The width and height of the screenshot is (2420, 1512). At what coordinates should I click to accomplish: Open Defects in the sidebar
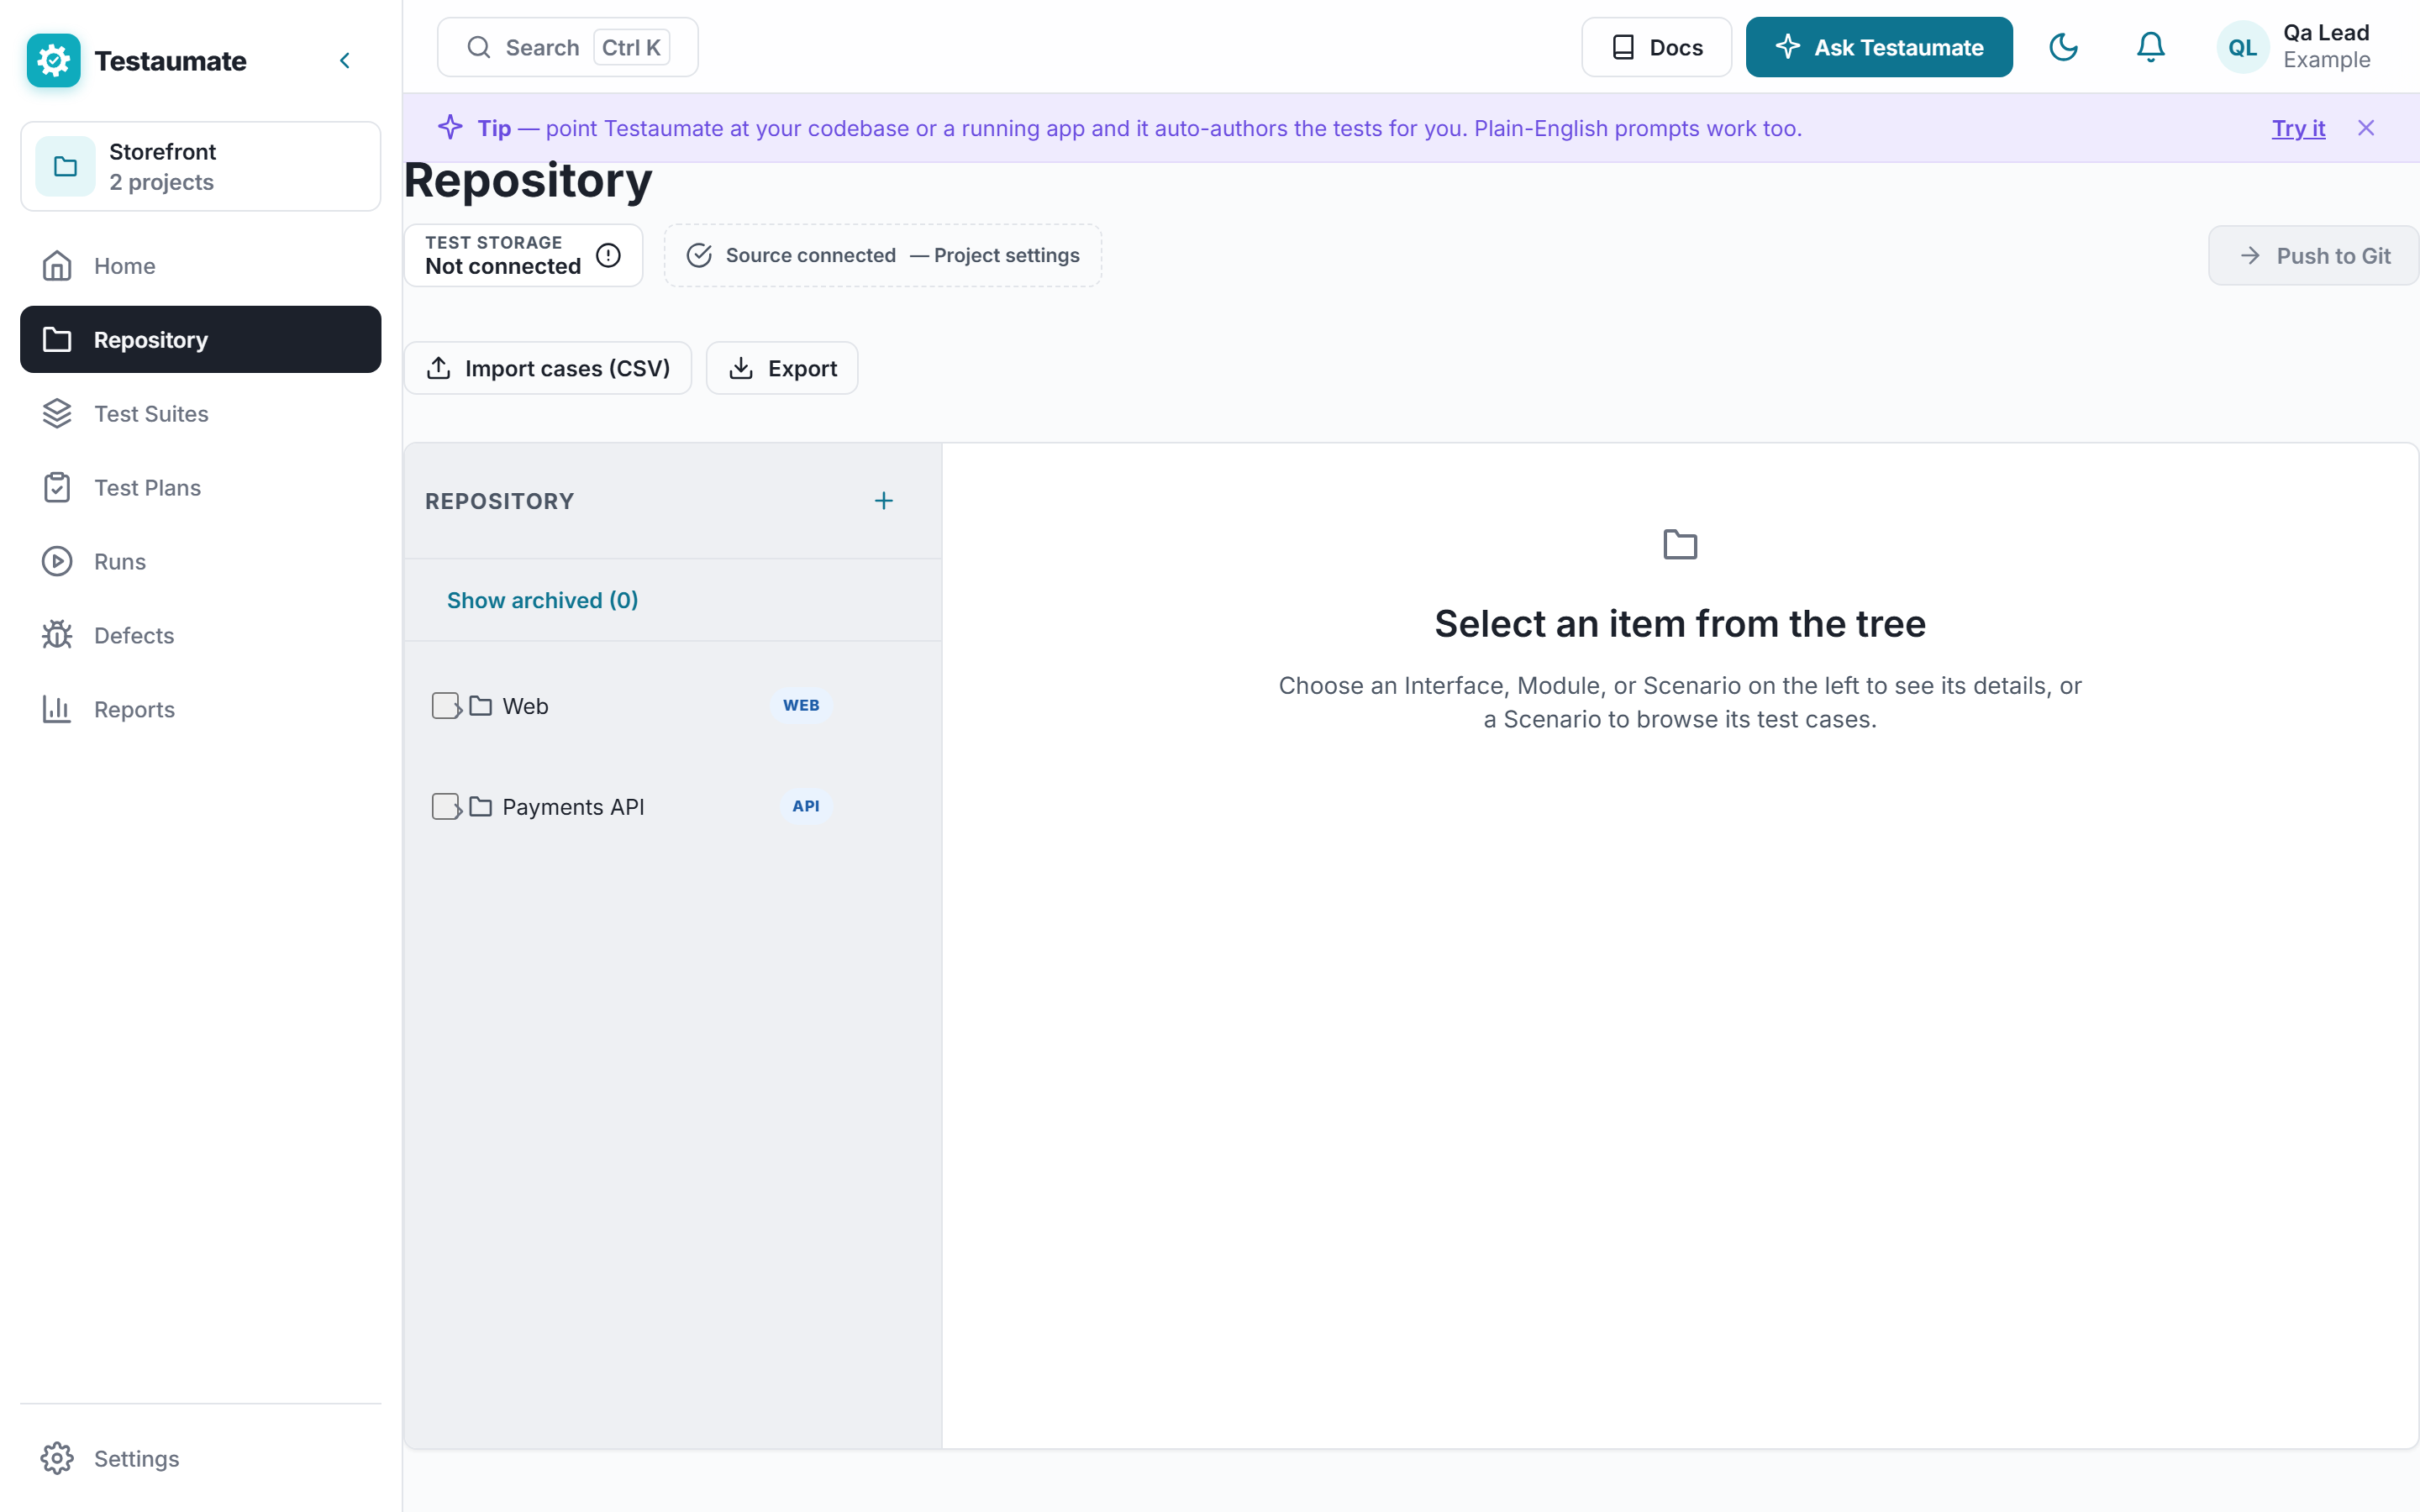200,636
